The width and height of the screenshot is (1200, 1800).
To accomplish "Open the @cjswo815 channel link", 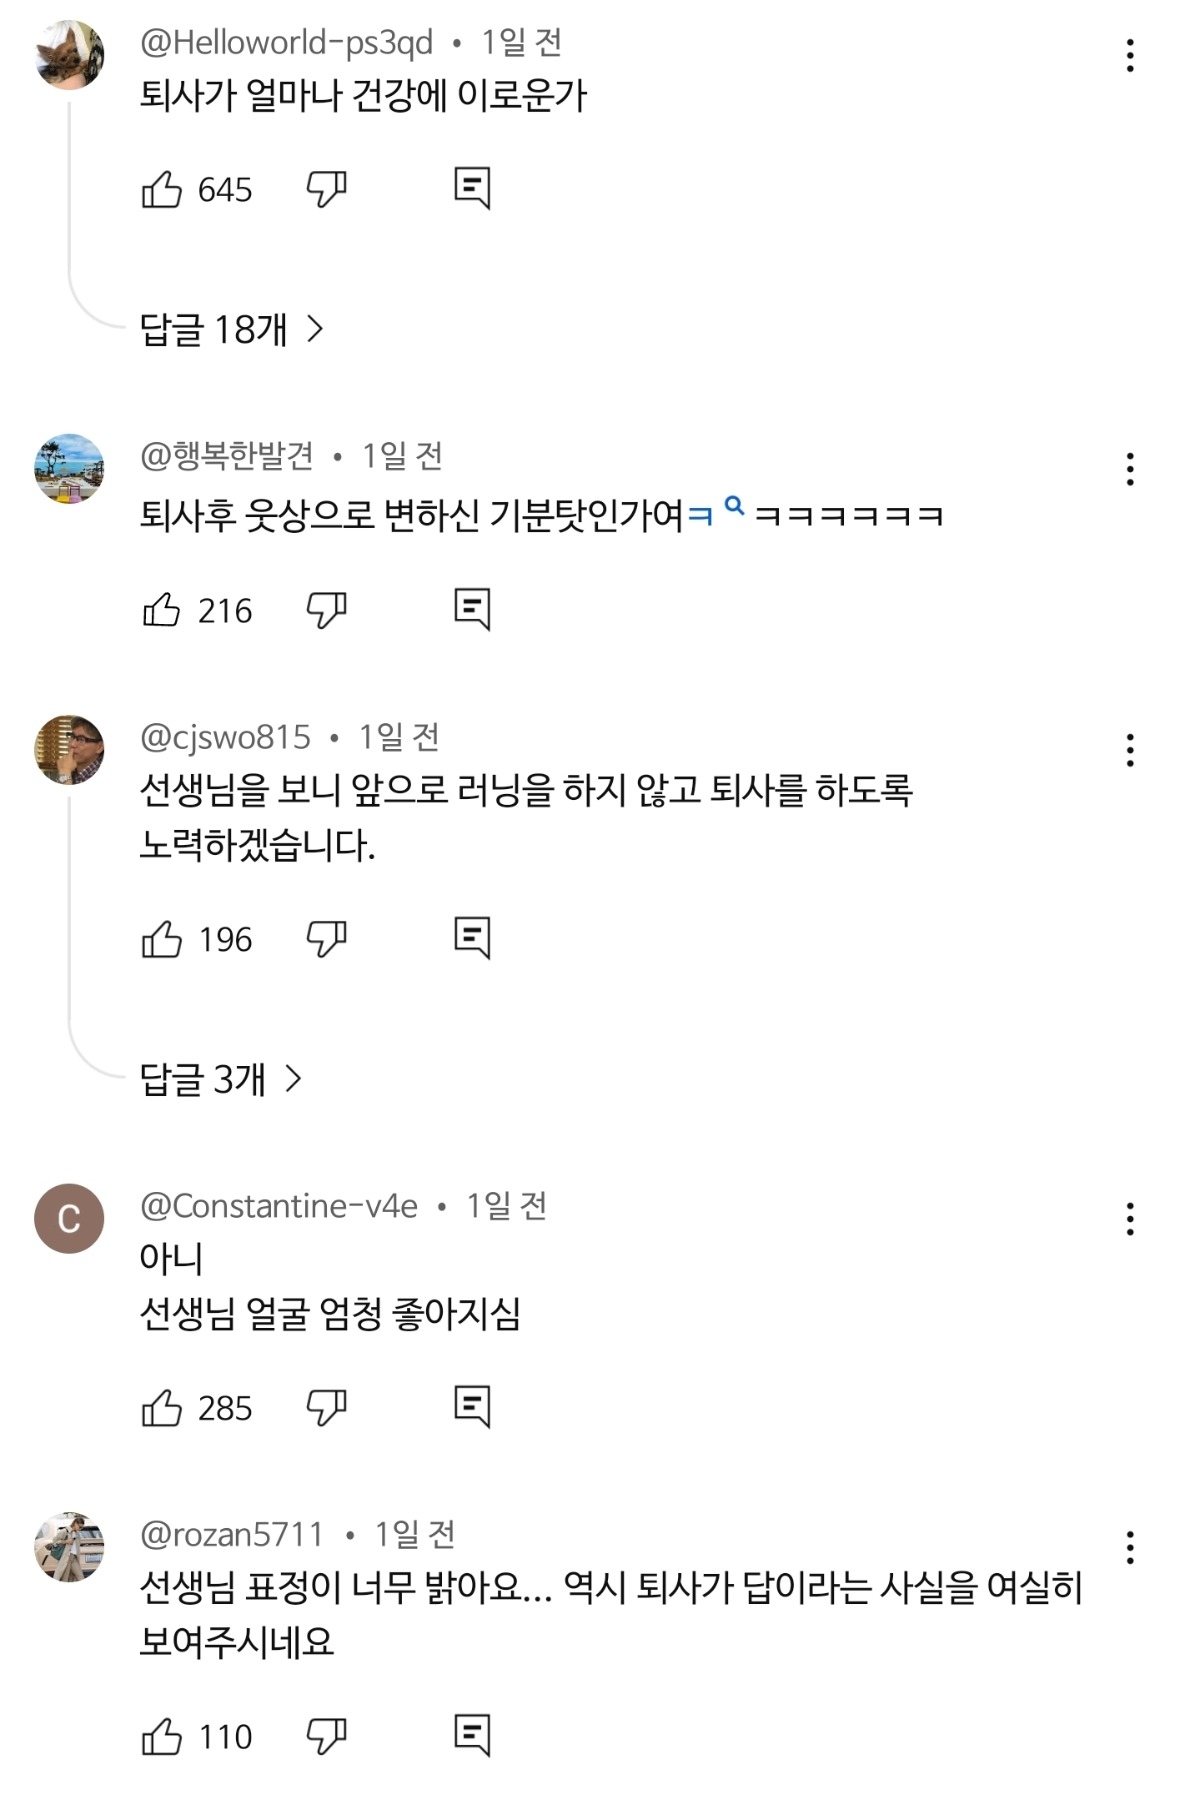I will click(x=226, y=737).
